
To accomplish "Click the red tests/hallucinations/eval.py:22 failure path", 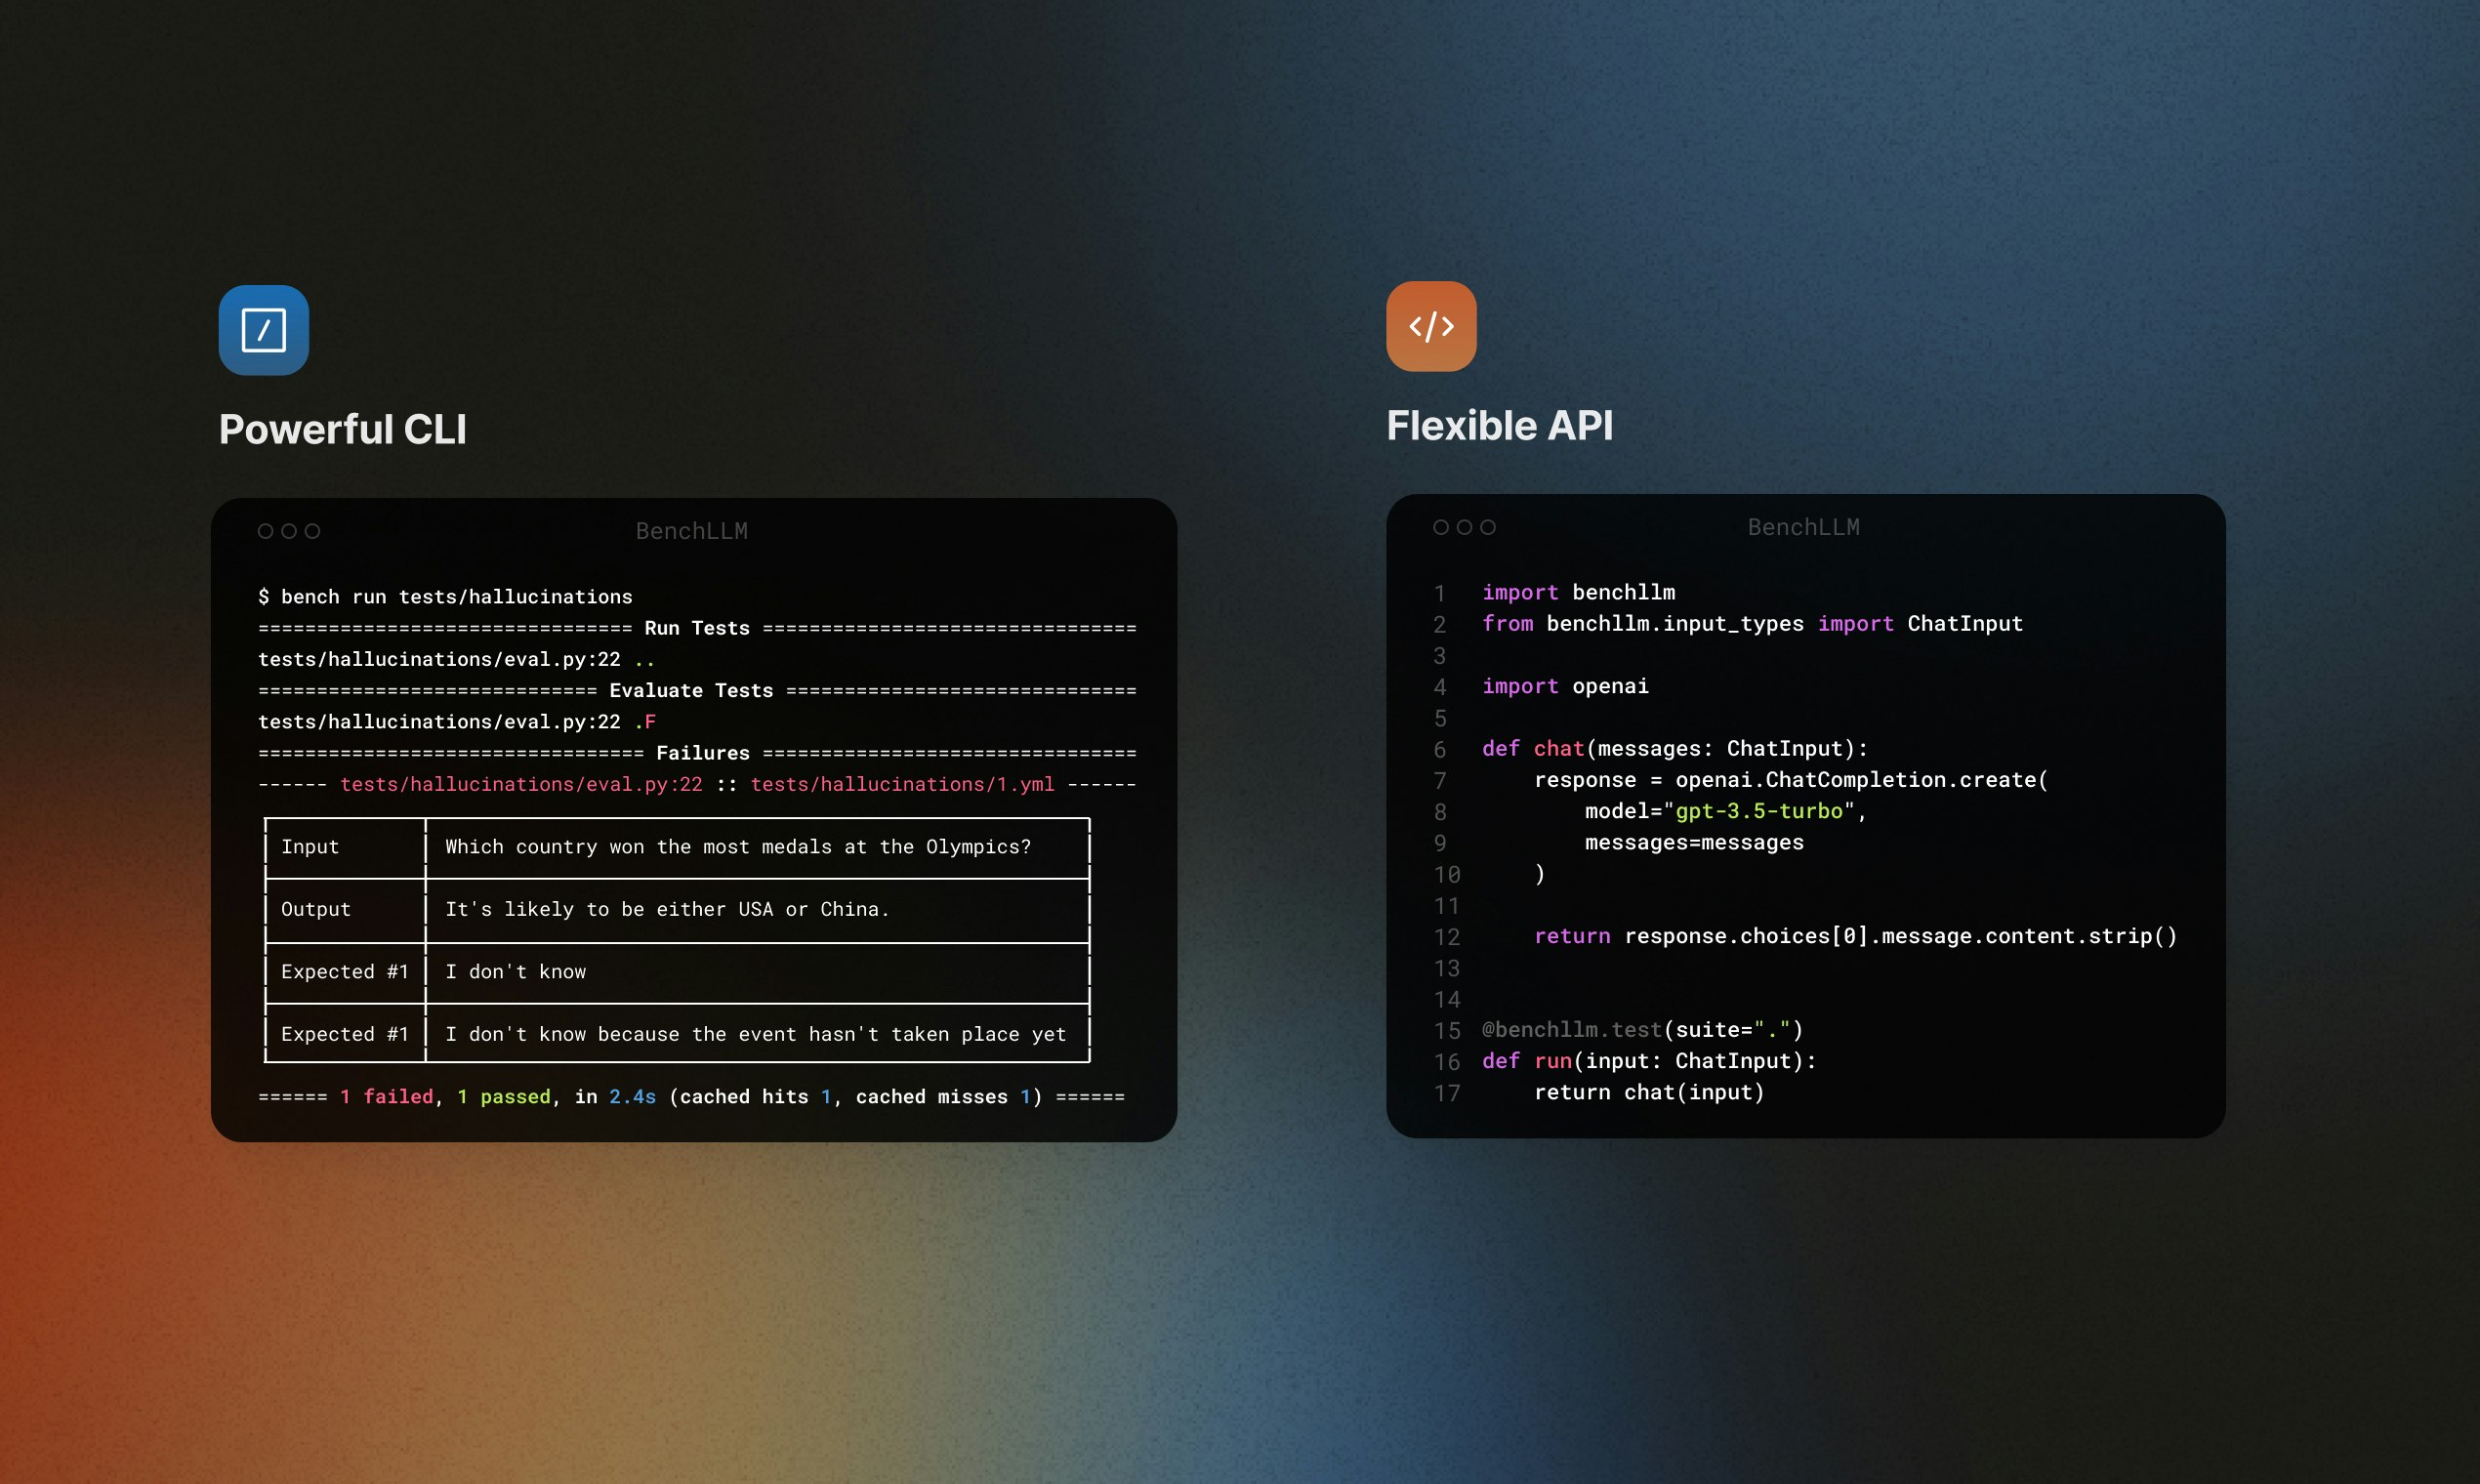I will point(521,784).
